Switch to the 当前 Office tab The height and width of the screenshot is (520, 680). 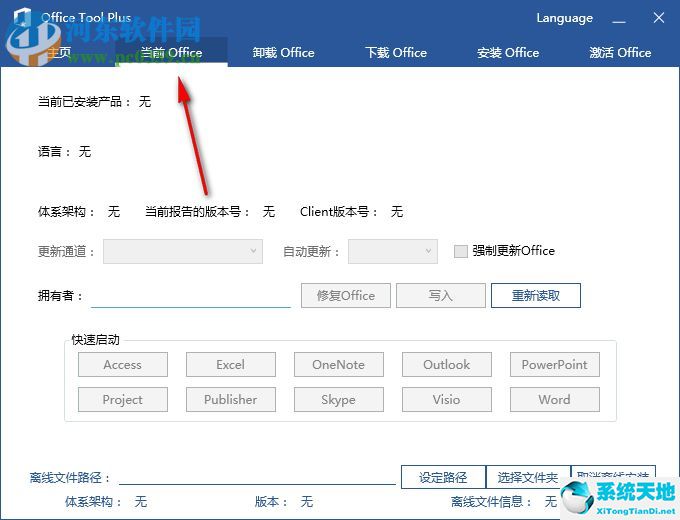point(171,52)
